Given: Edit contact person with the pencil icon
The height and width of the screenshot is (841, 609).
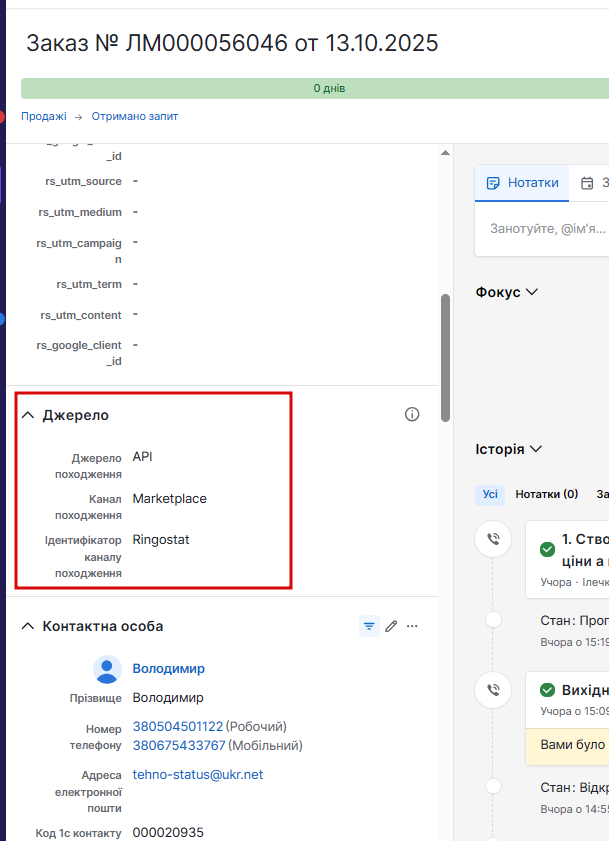Looking at the screenshot, I should [391, 626].
